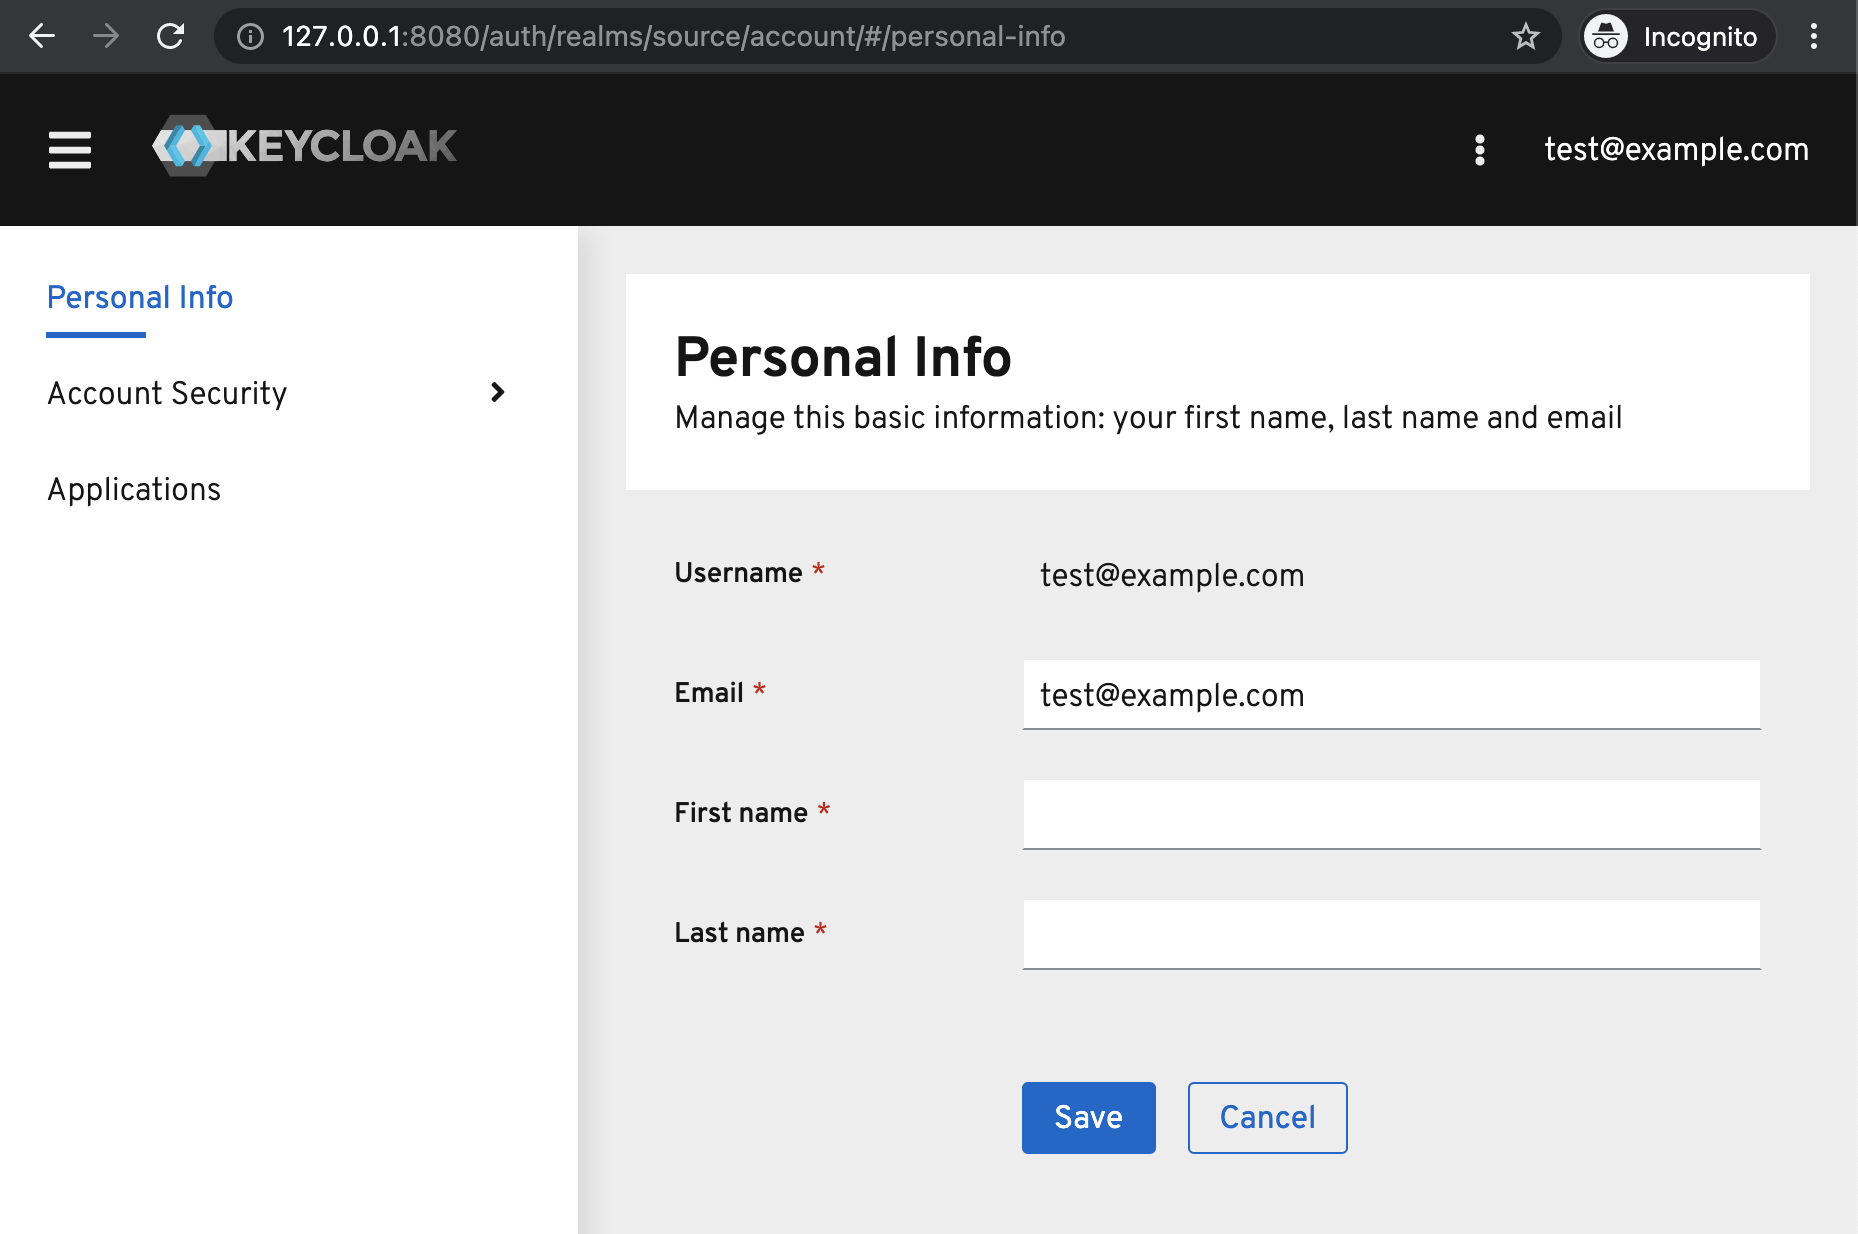Focus the First name field

[x=1391, y=815]
